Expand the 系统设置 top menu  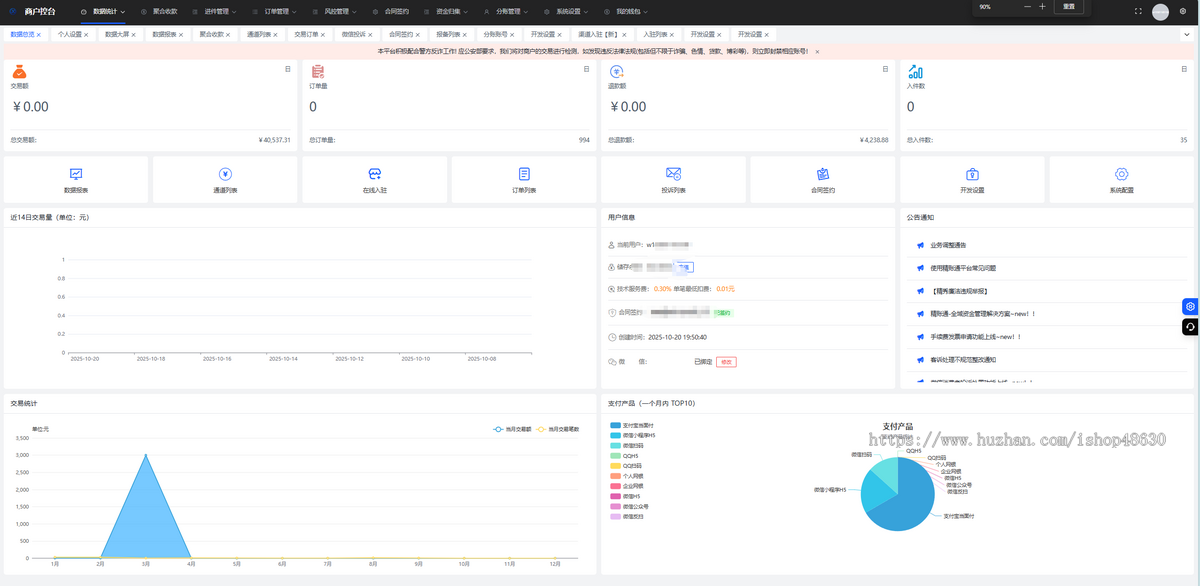coord(567,11)
